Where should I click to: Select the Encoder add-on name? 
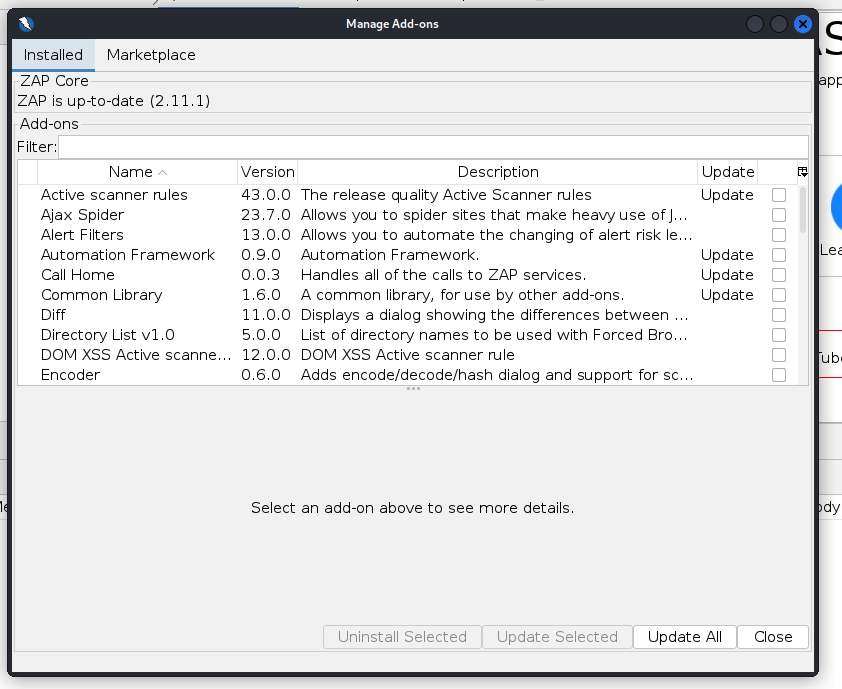[70, 375]
